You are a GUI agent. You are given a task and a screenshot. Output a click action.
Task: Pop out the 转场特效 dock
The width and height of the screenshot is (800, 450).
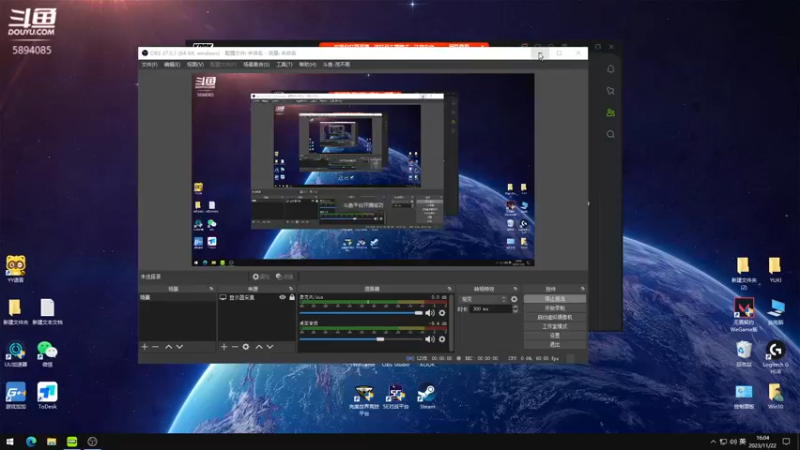pos(515,289)
